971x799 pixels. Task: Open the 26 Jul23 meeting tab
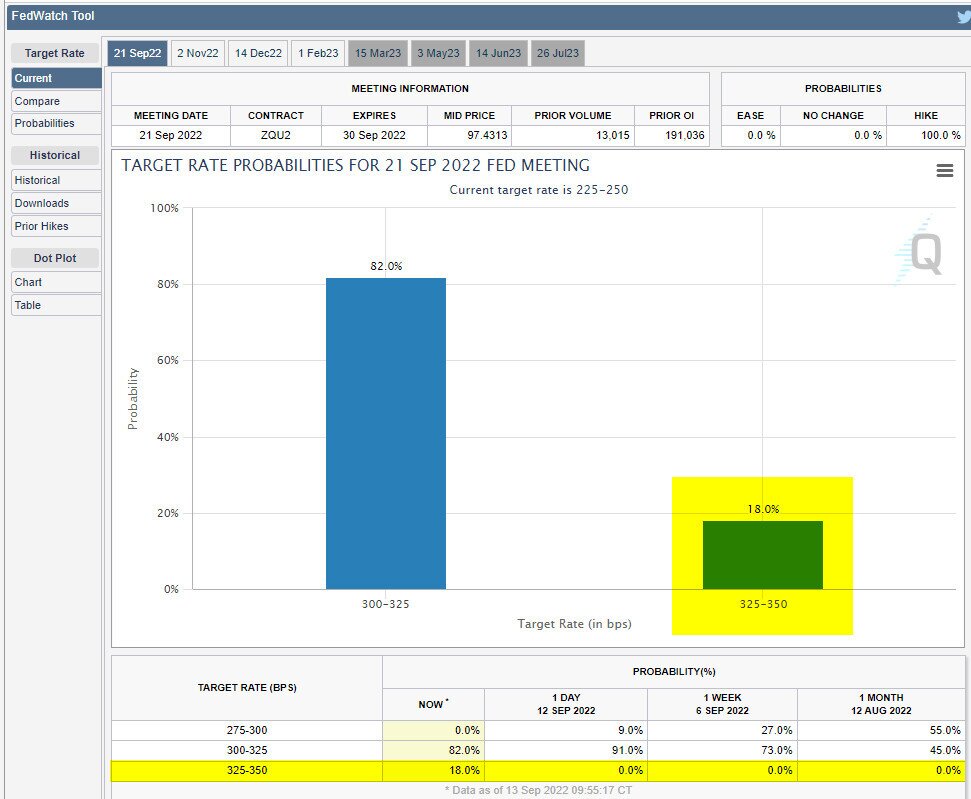(558, 53)
